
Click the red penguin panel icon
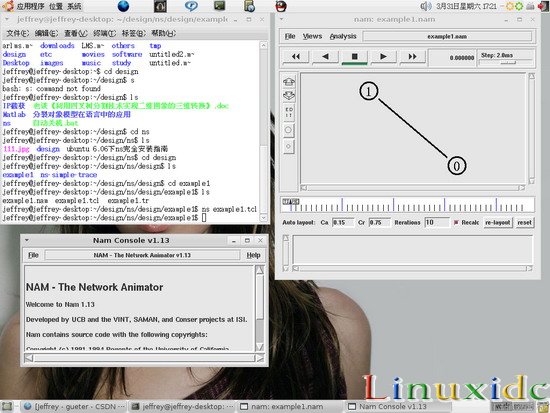click(x=281, y=6)
